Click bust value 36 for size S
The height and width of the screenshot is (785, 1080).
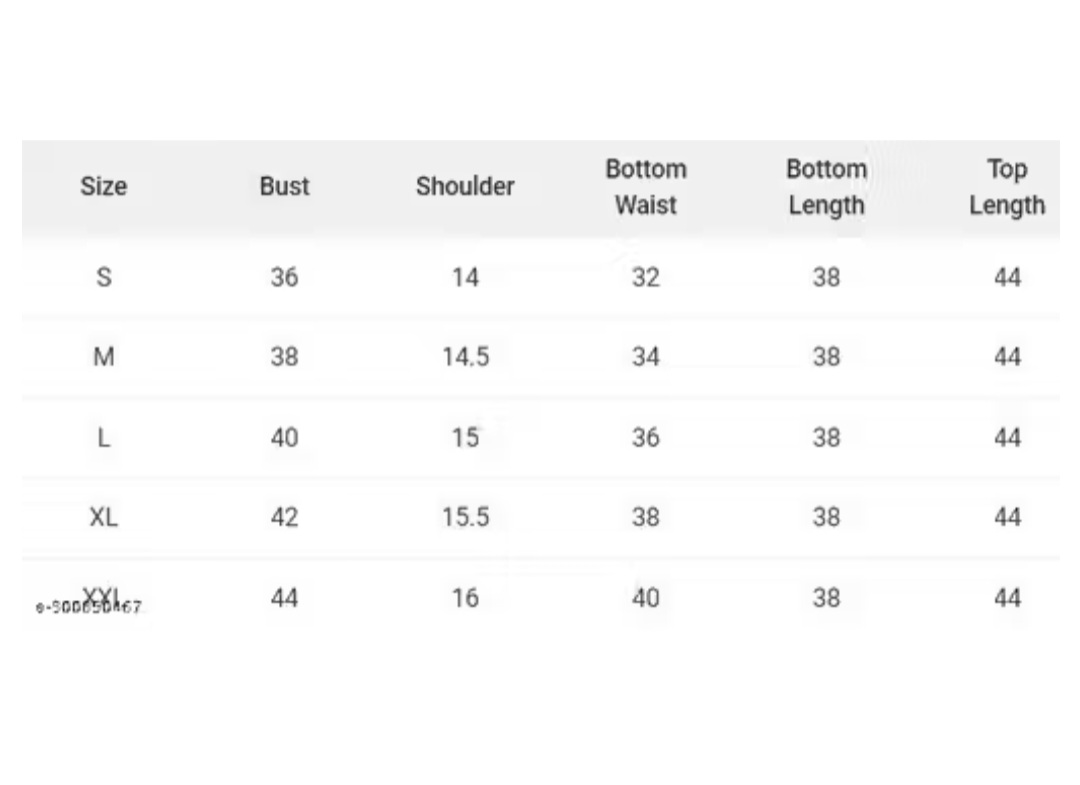point(284,278)
